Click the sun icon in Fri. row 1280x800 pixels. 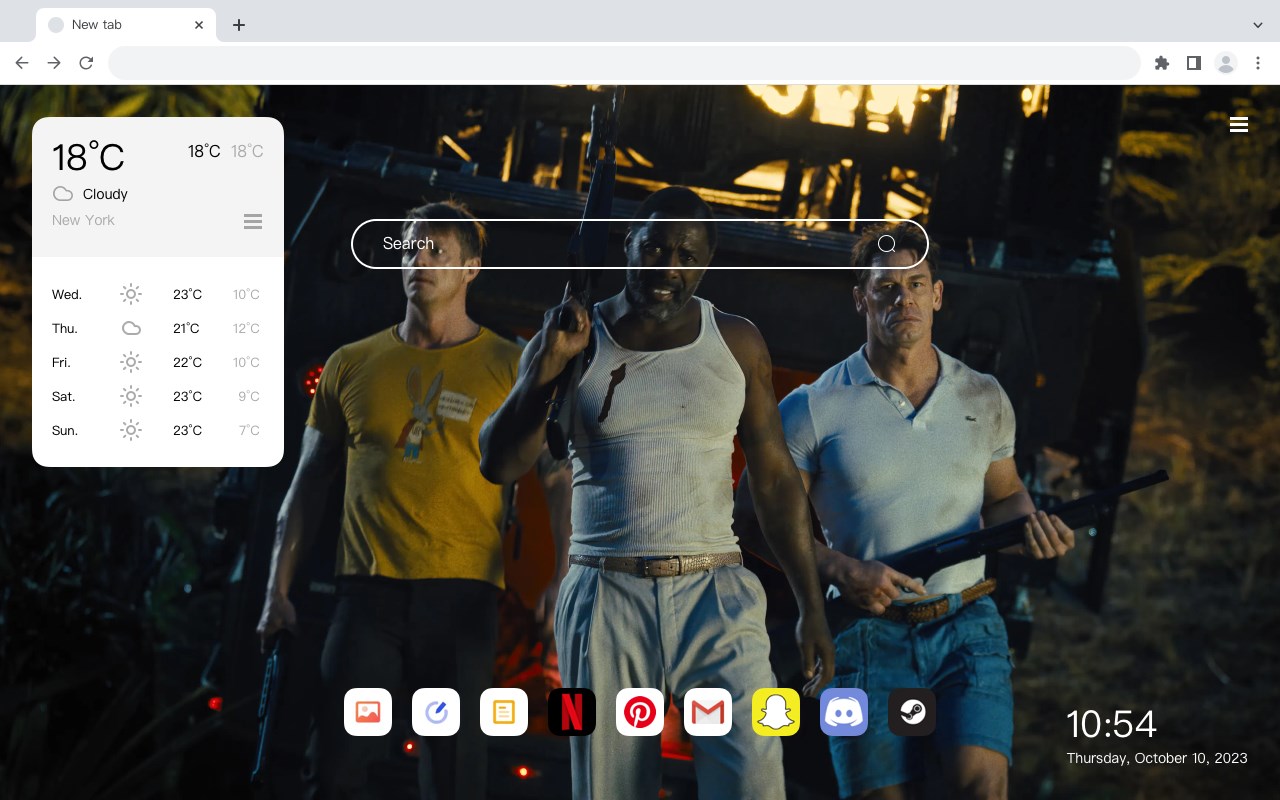coord(131,362)
